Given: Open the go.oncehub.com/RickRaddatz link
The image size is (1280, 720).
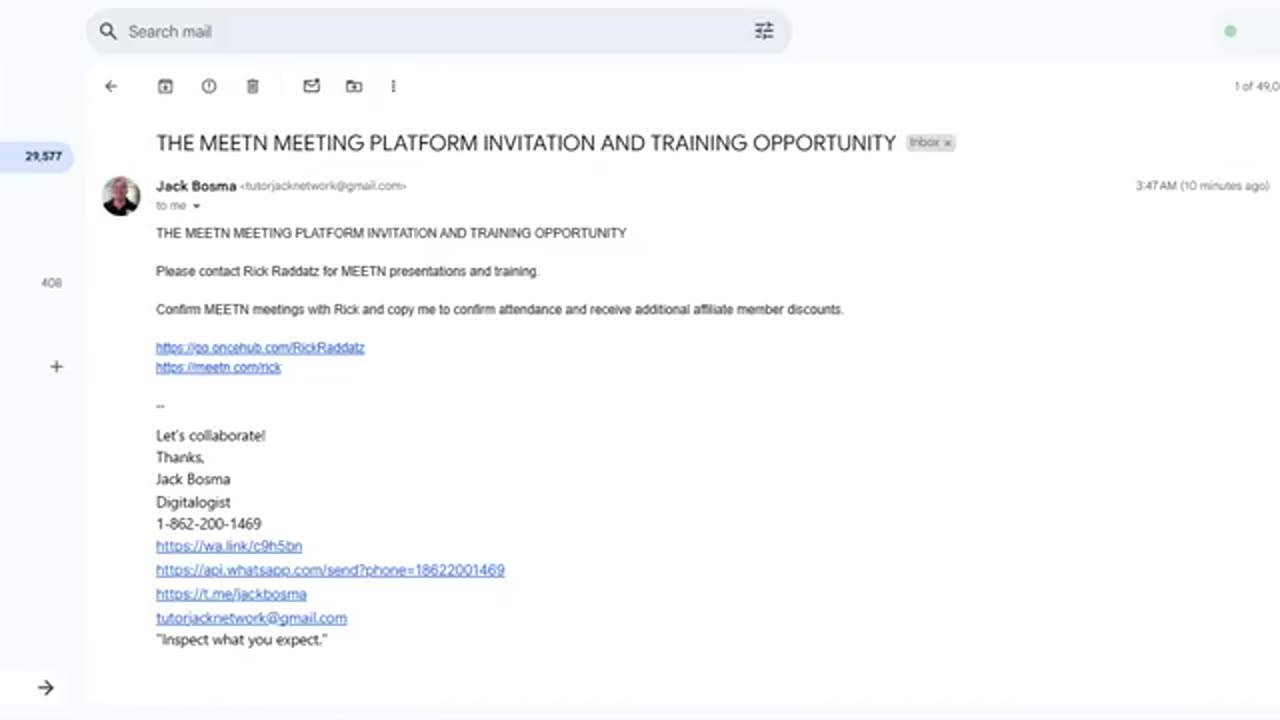Looking at the screenshot, I should (260, 348).
